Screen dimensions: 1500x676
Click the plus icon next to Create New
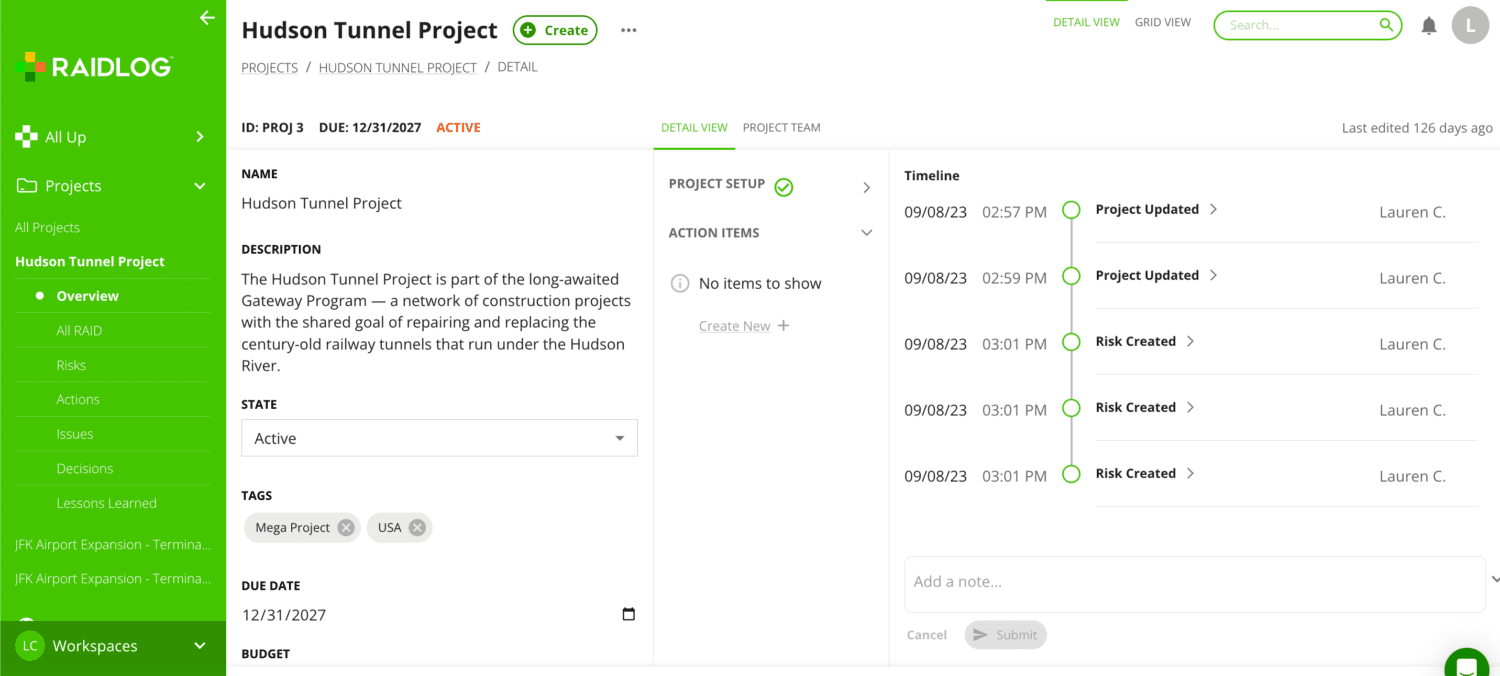tap(783, 326)
